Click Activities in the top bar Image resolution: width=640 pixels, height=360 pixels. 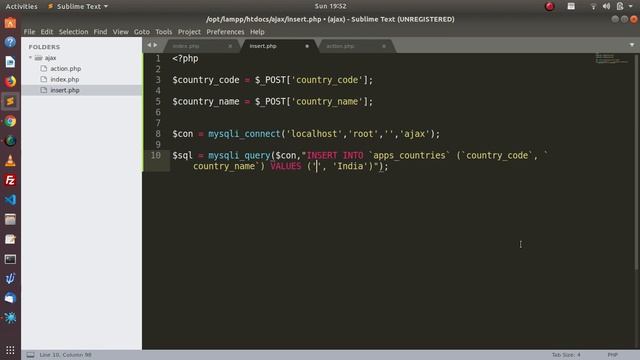click(x=21, y=6)
